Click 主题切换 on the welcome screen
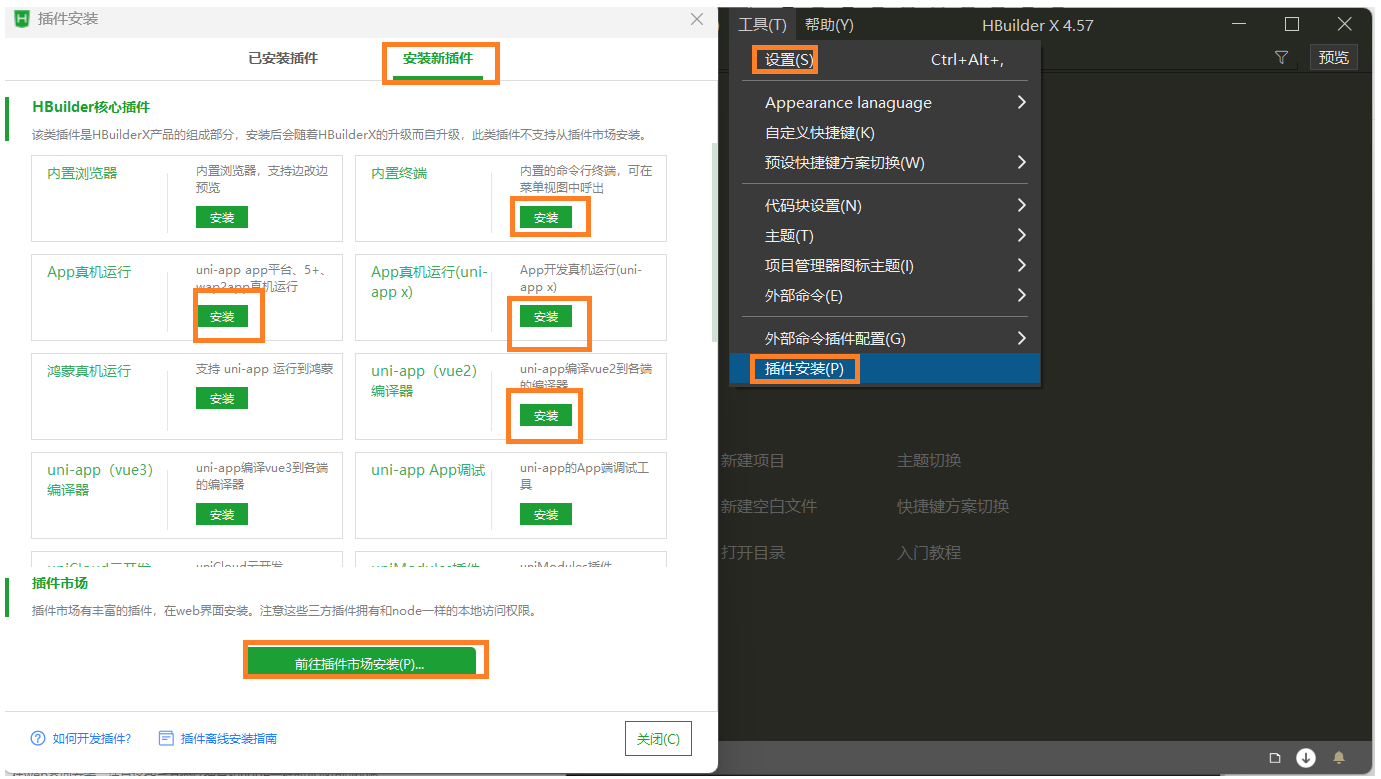The width and height of the screenshot is (1381, 779). pyautogui.click(x=929, y=461)
